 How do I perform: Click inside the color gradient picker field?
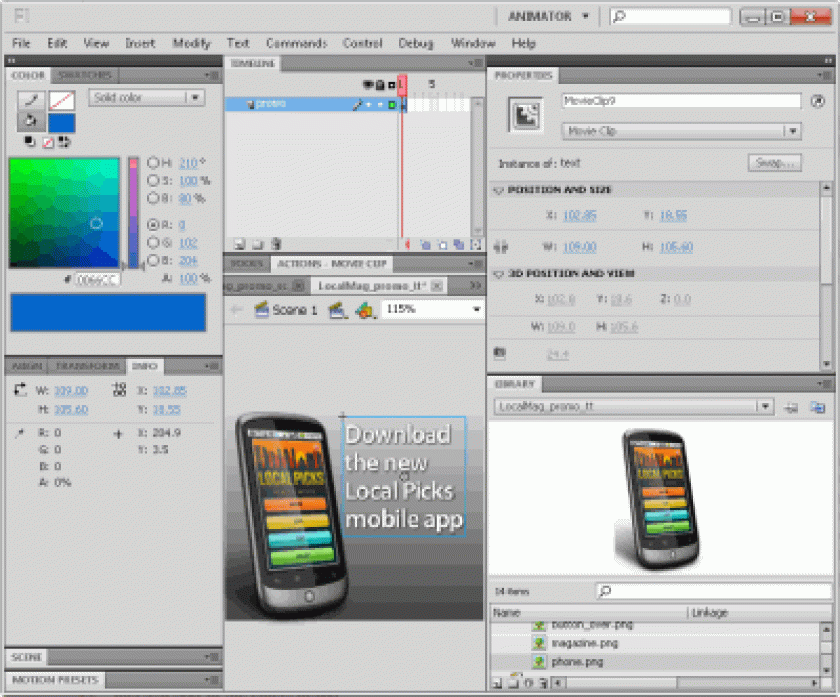[x=64, y=213]
